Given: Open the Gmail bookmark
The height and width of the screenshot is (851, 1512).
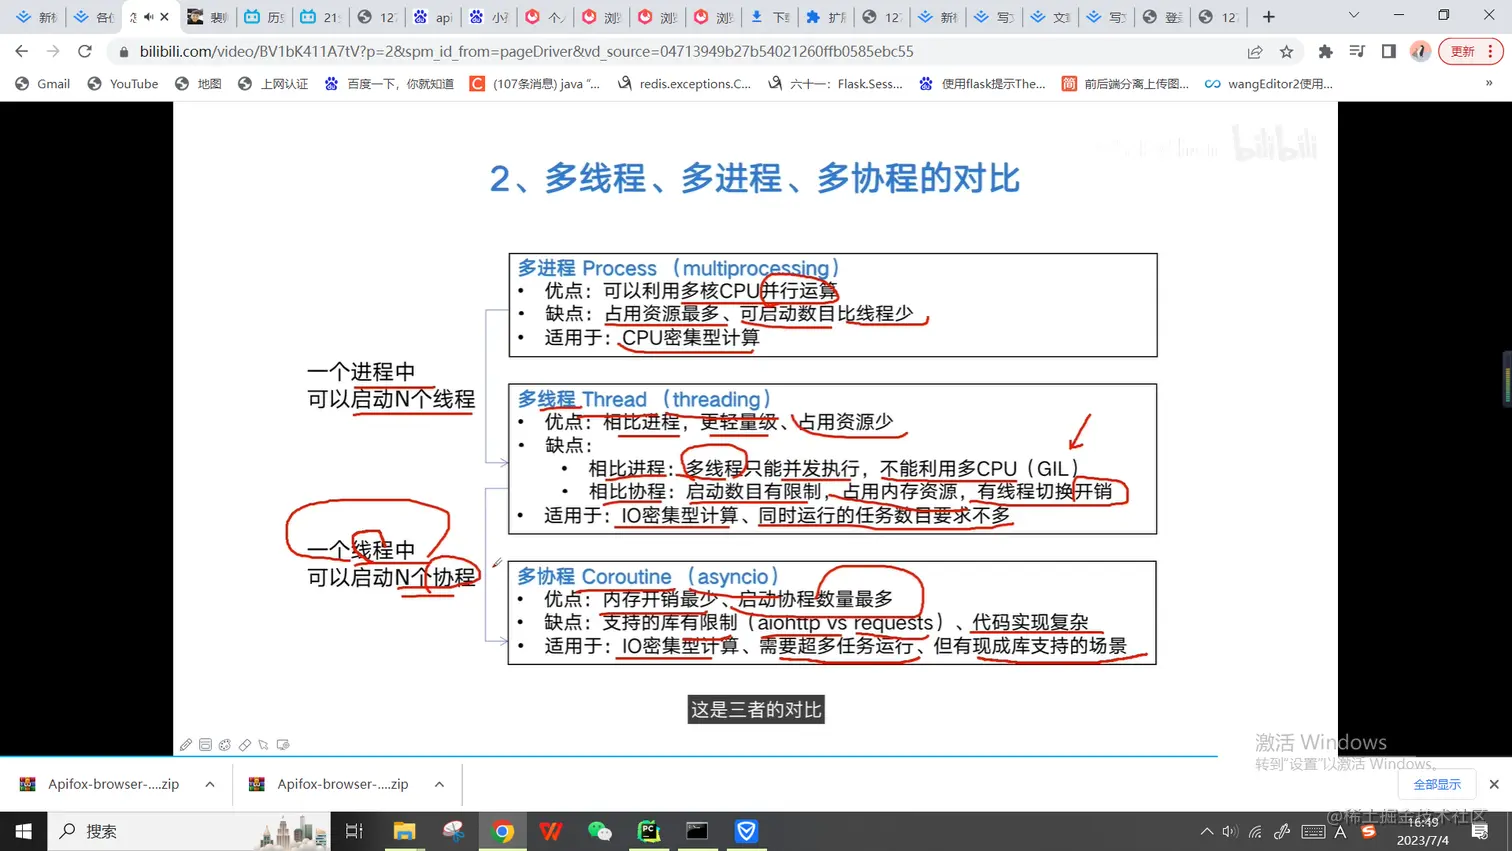Looking at the screenshot, I should [43, 84].
